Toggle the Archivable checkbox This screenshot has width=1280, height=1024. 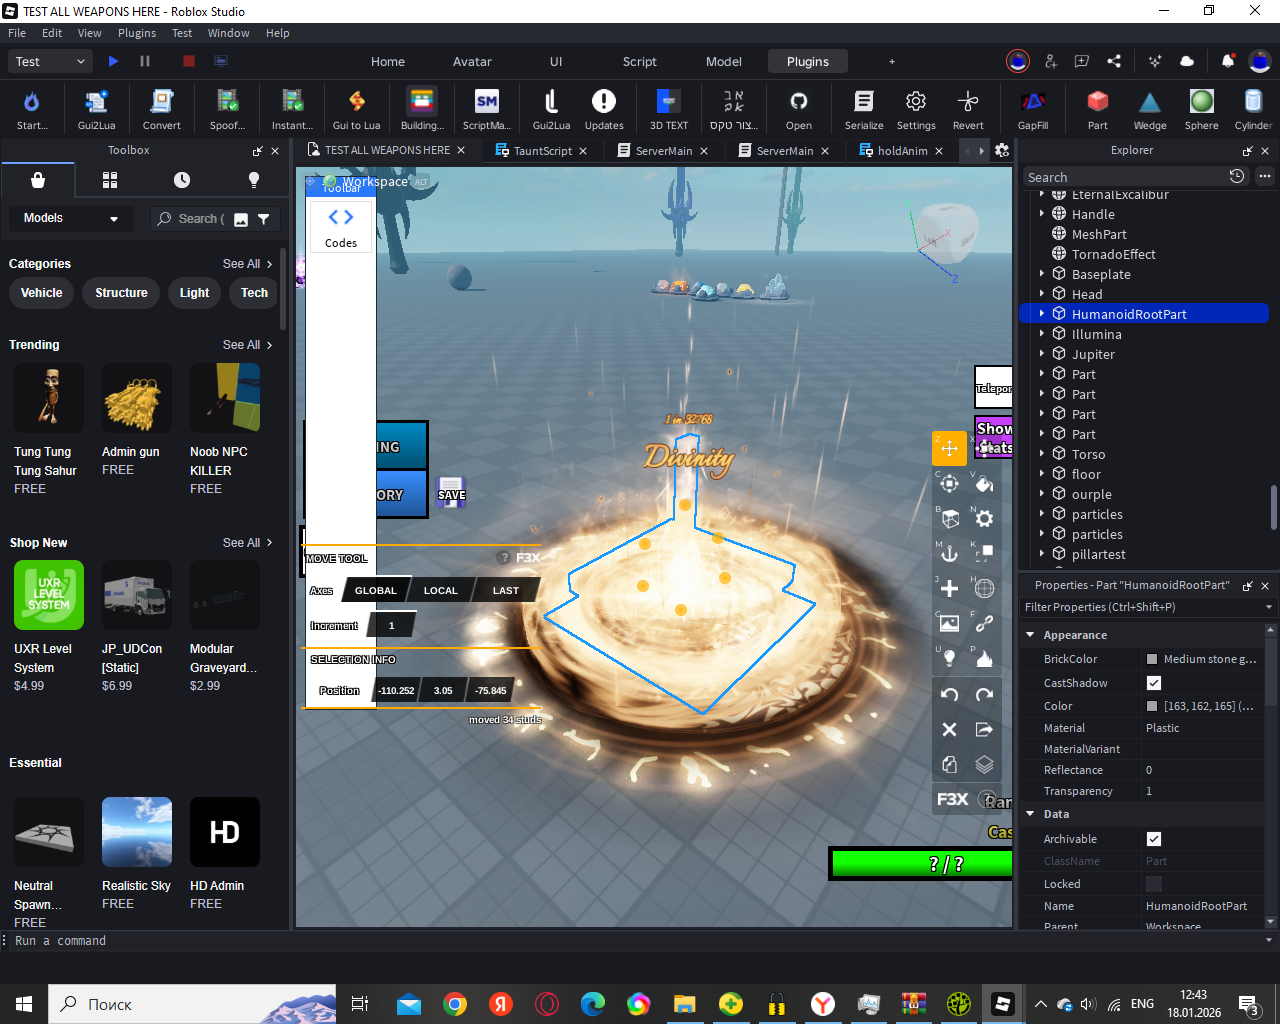click(x=1154, y=839)
